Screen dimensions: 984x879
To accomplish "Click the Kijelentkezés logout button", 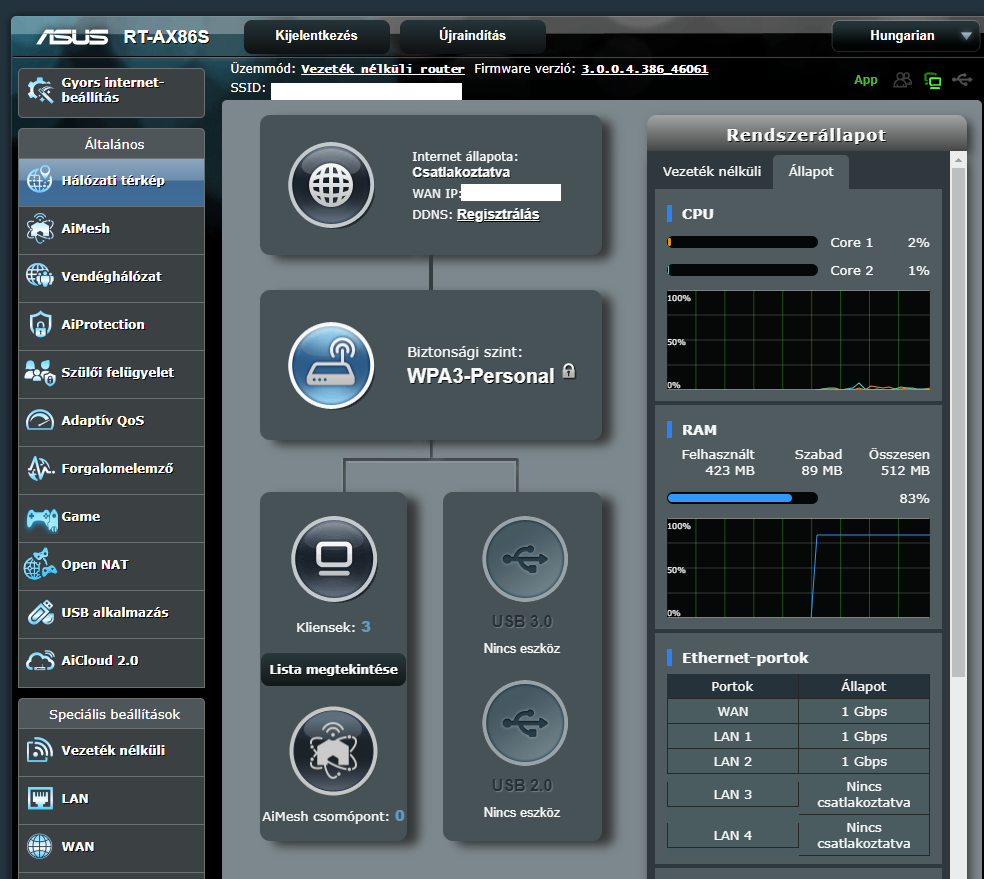I will [x=316, y=36].
